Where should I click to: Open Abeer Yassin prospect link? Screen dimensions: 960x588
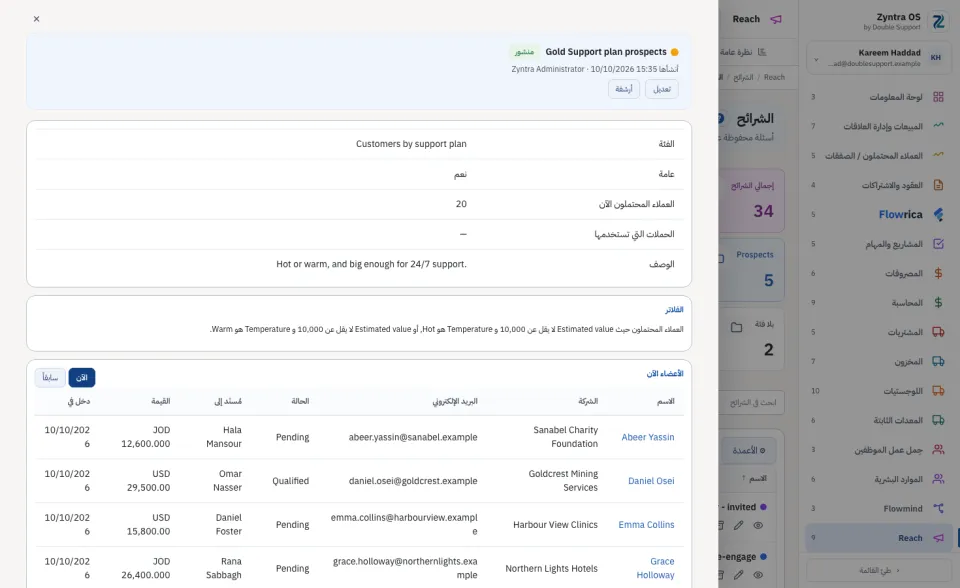[x=648, y=437]
